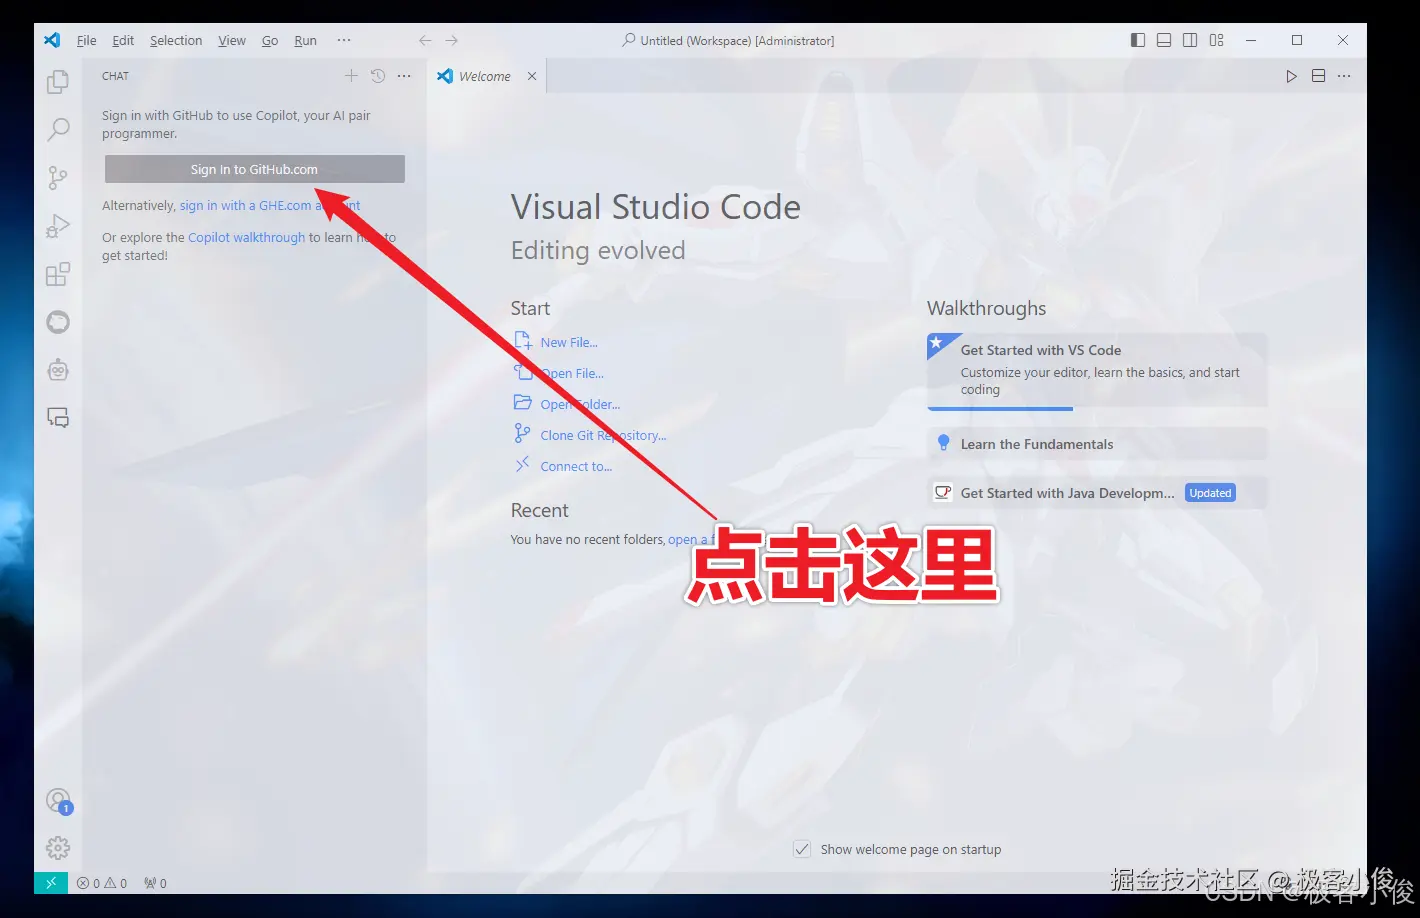Open the Run menu
Viewport: 1420px width, 918px height.
pyautogui.click(x=305, y=40)
